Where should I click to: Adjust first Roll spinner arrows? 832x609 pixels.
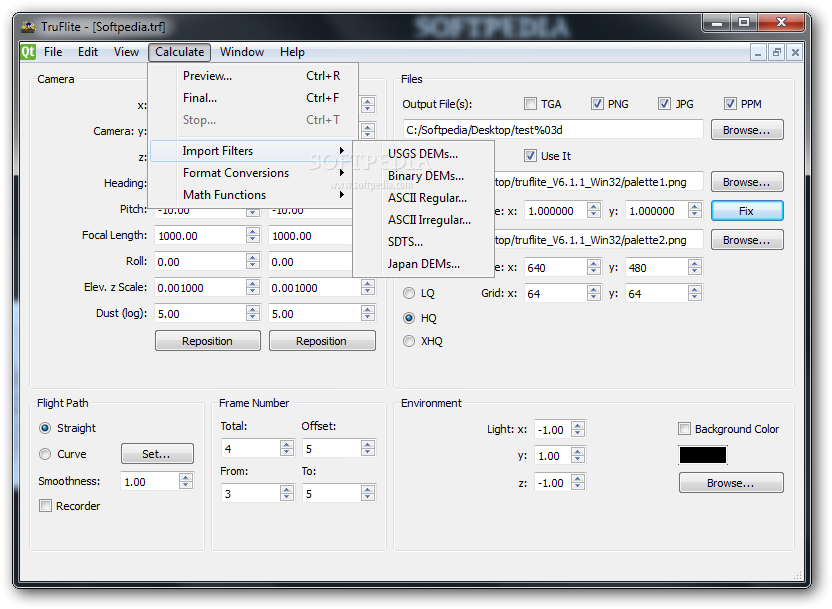click(x=253, y=262)
